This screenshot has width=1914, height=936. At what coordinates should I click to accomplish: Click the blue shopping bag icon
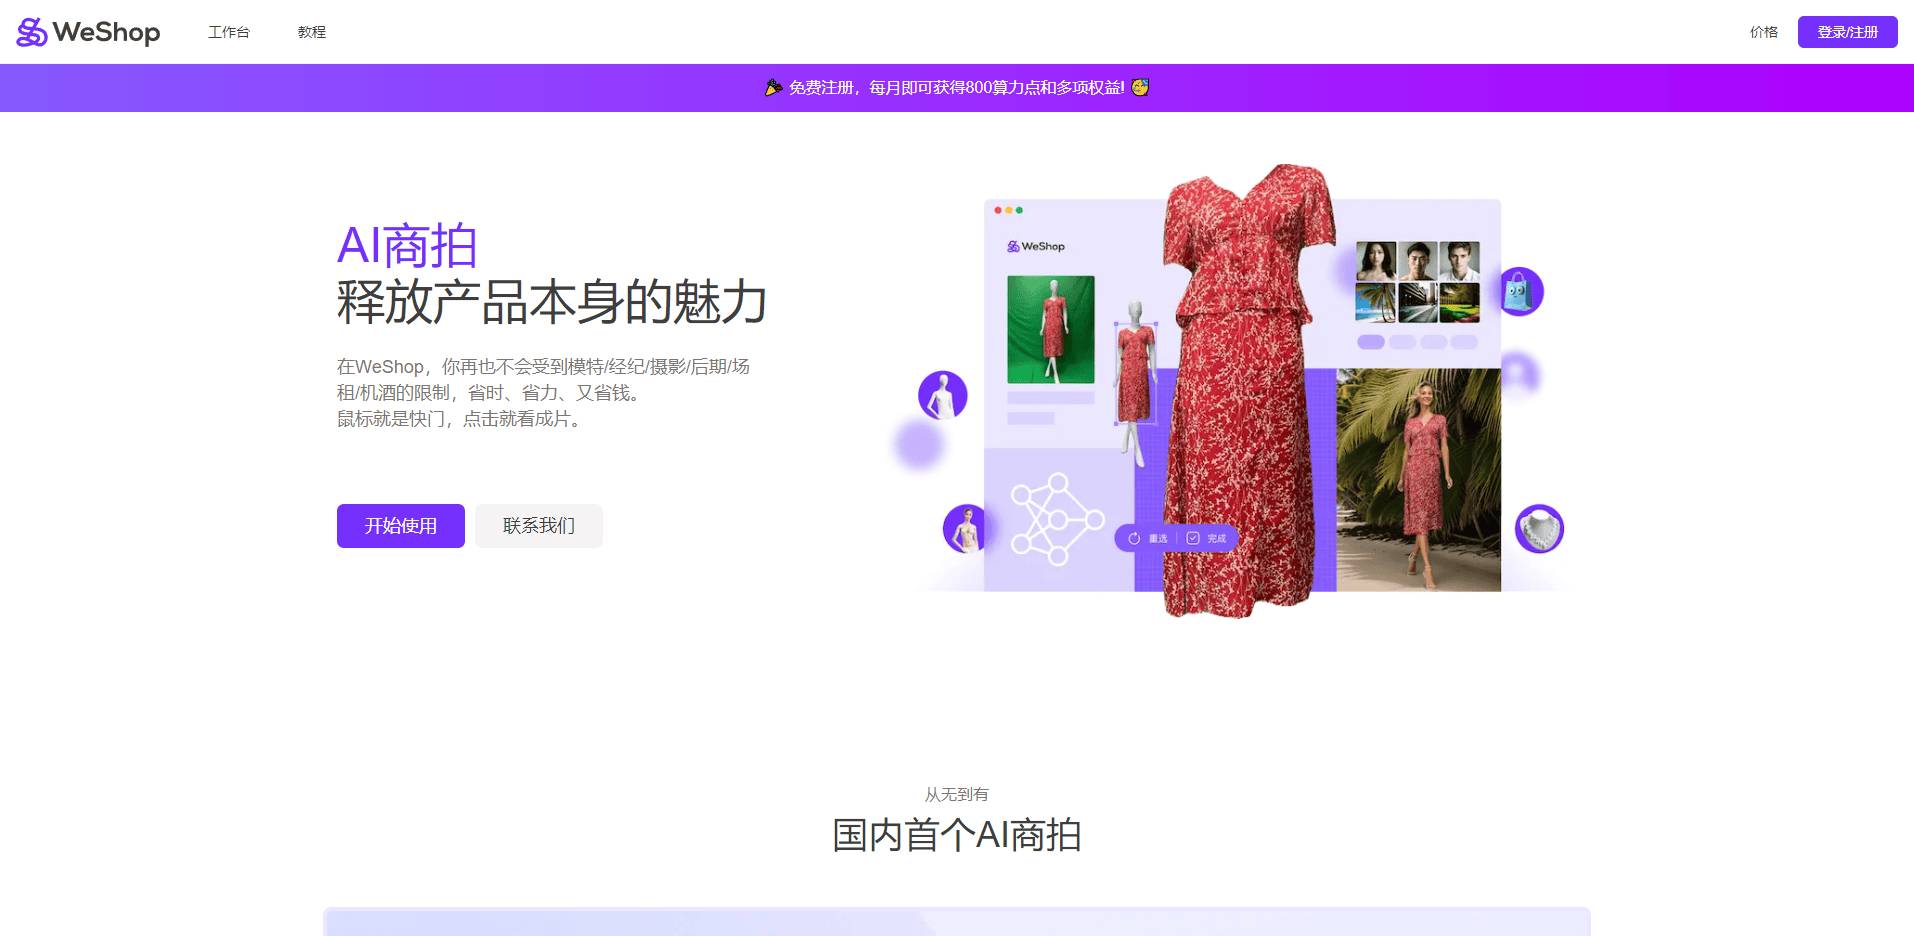tap(1520, 293)
